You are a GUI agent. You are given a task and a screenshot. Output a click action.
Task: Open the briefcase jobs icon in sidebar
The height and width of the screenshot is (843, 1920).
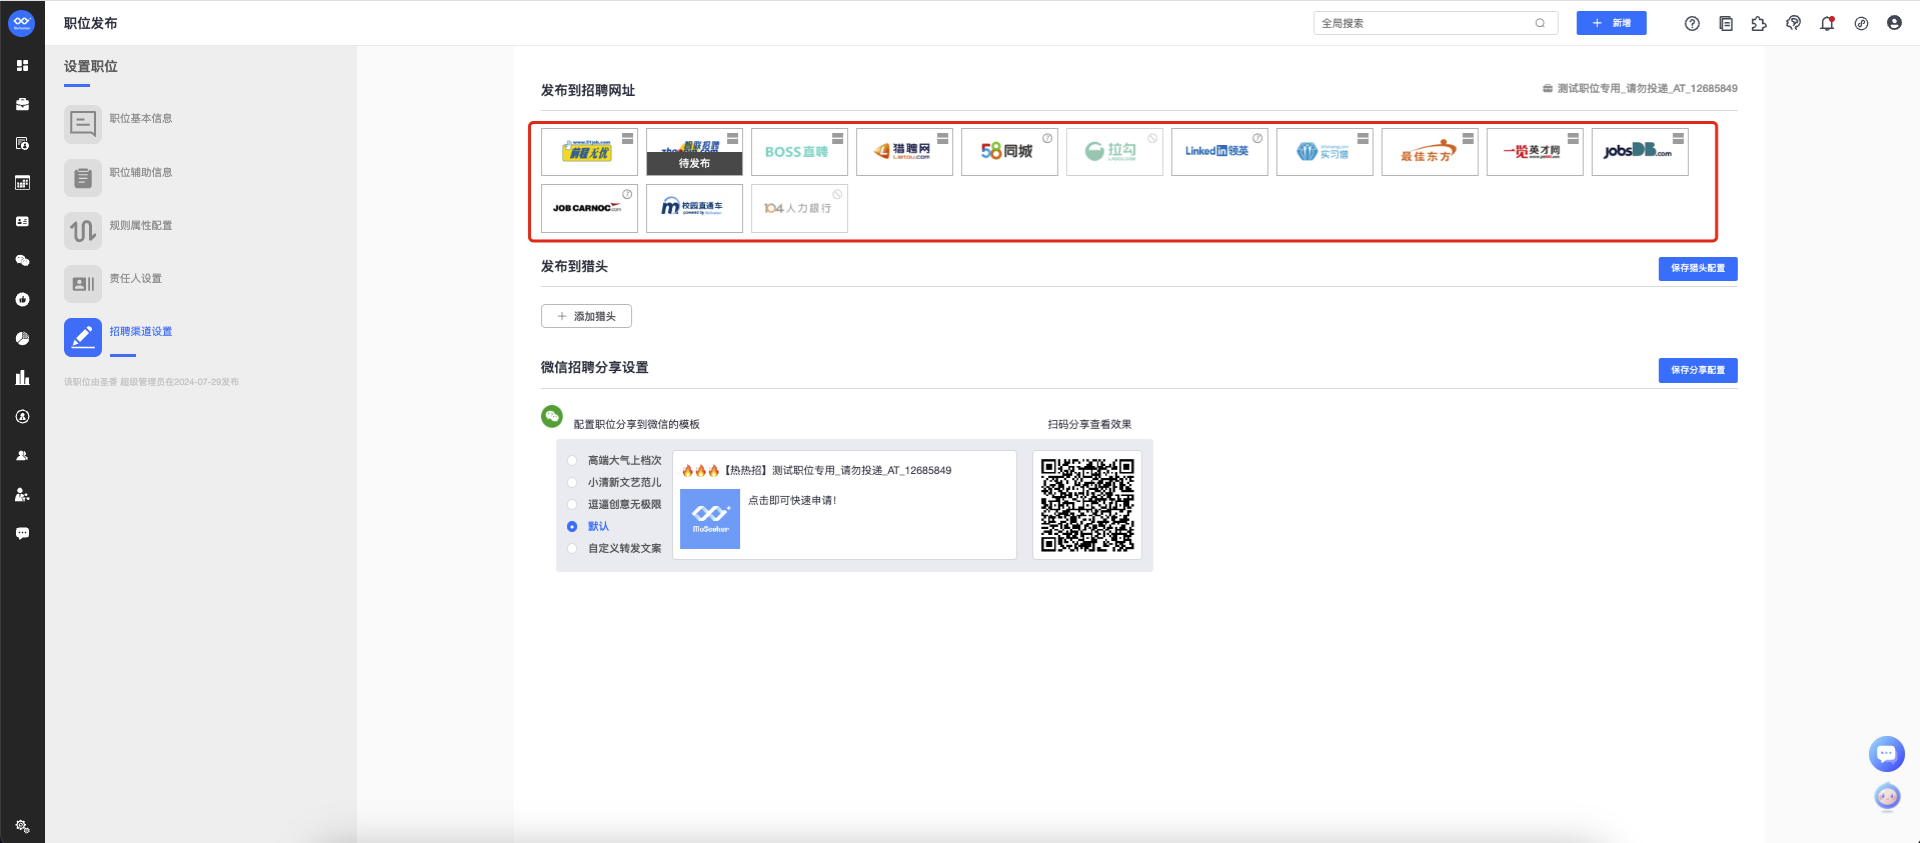pos(22,104)
